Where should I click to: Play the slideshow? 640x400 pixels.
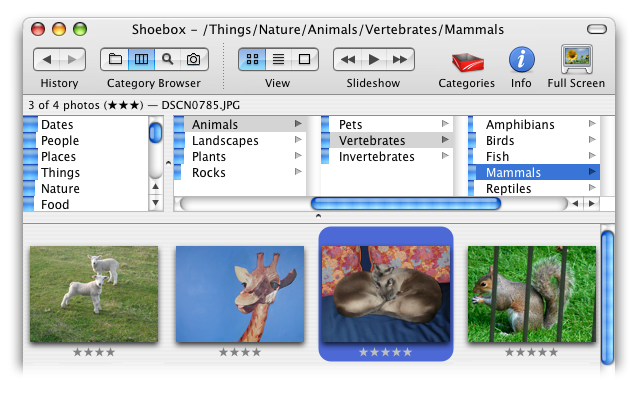point(373,60)
